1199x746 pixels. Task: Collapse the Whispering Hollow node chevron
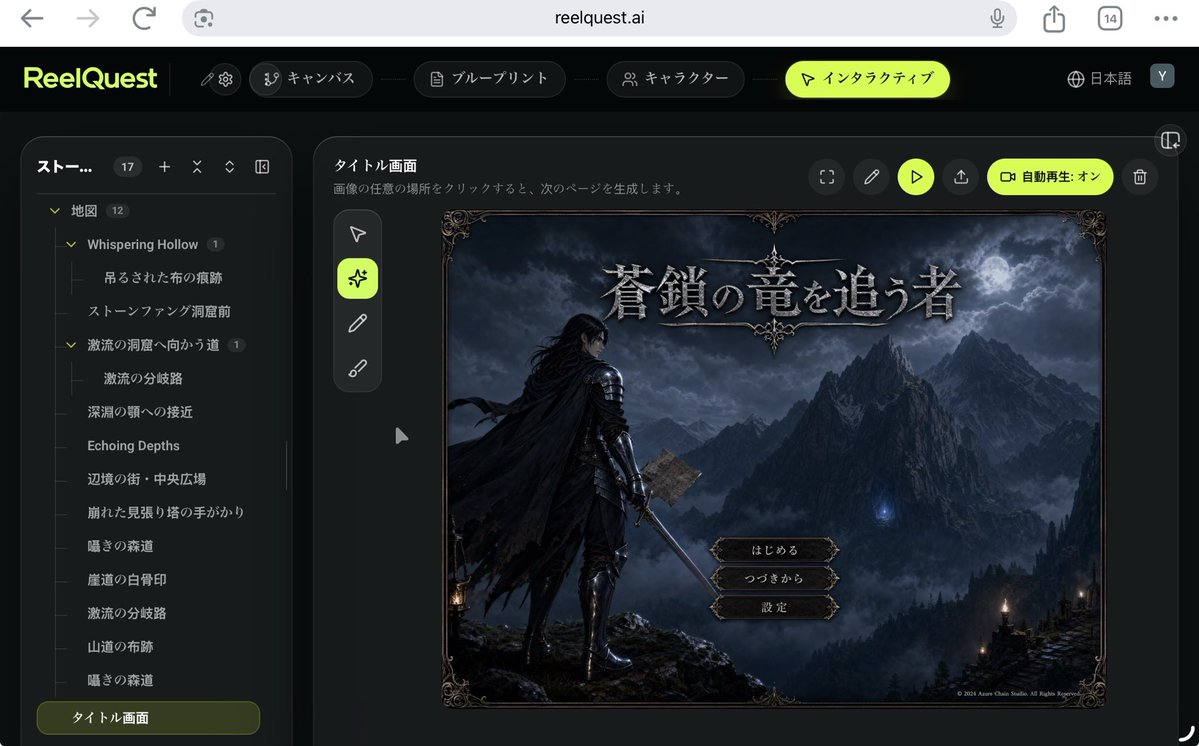pos(71,245)
